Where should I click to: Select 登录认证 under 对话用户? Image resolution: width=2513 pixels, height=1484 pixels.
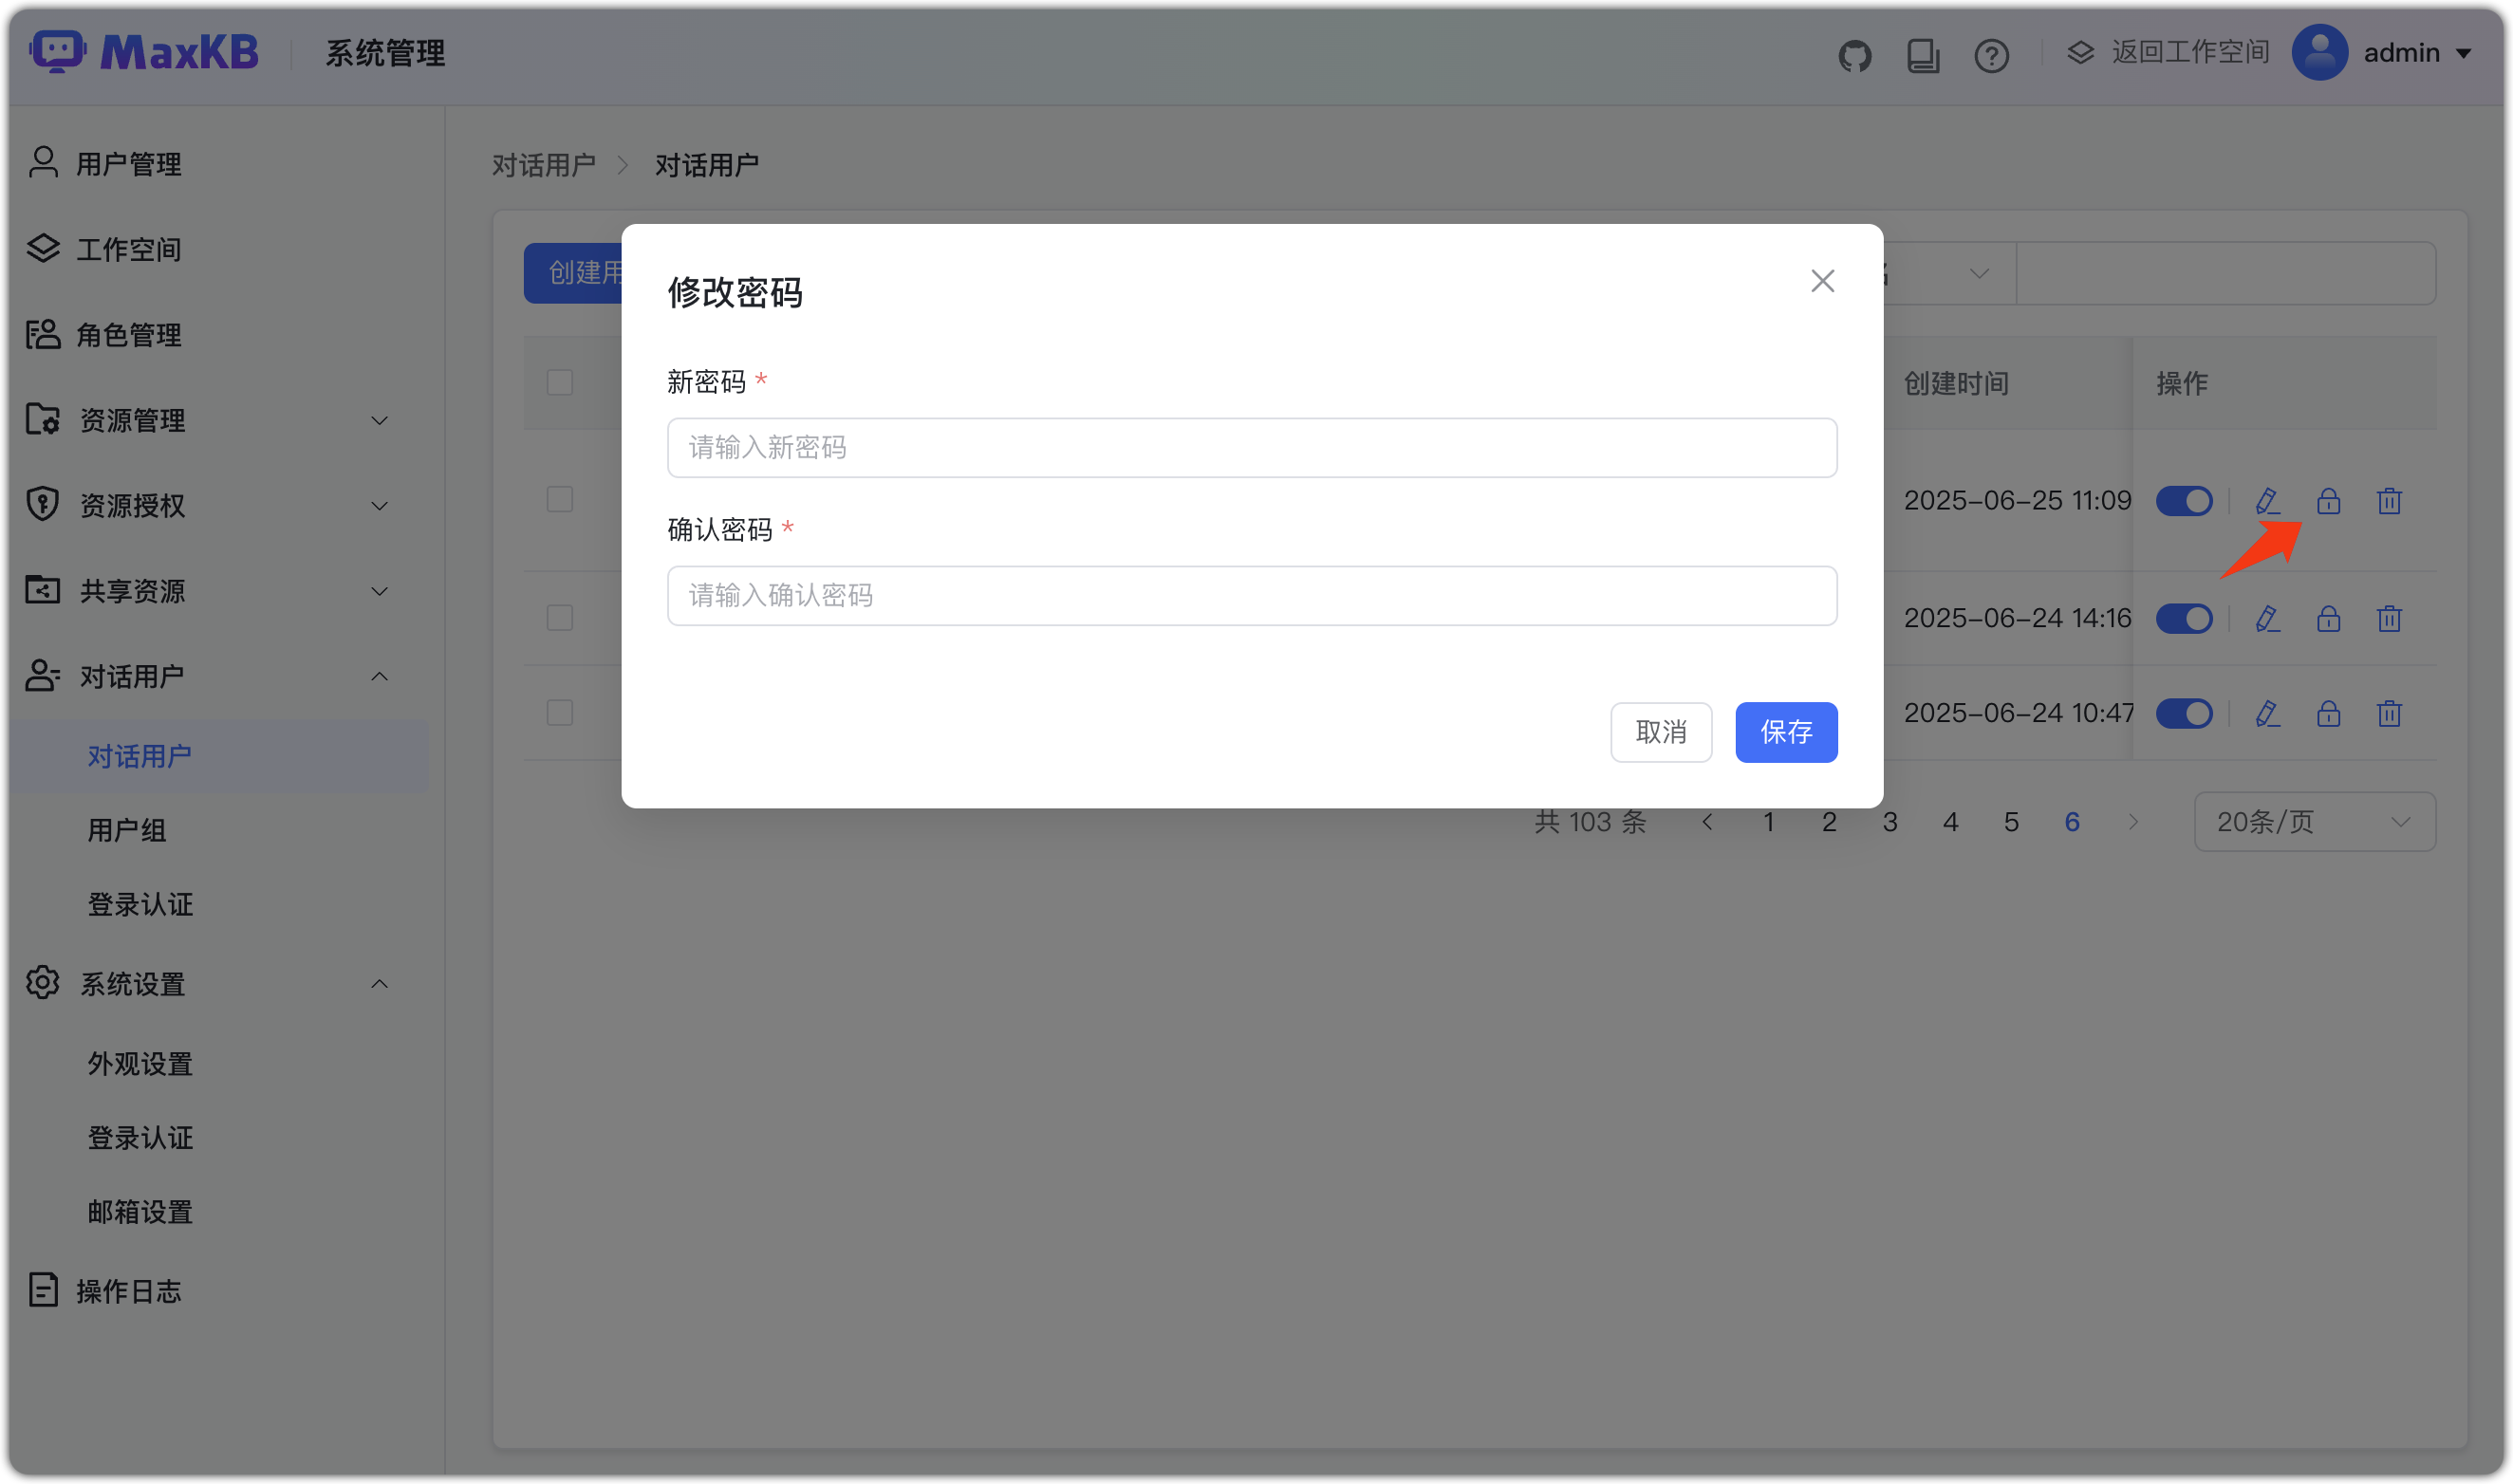click(140, 904)
